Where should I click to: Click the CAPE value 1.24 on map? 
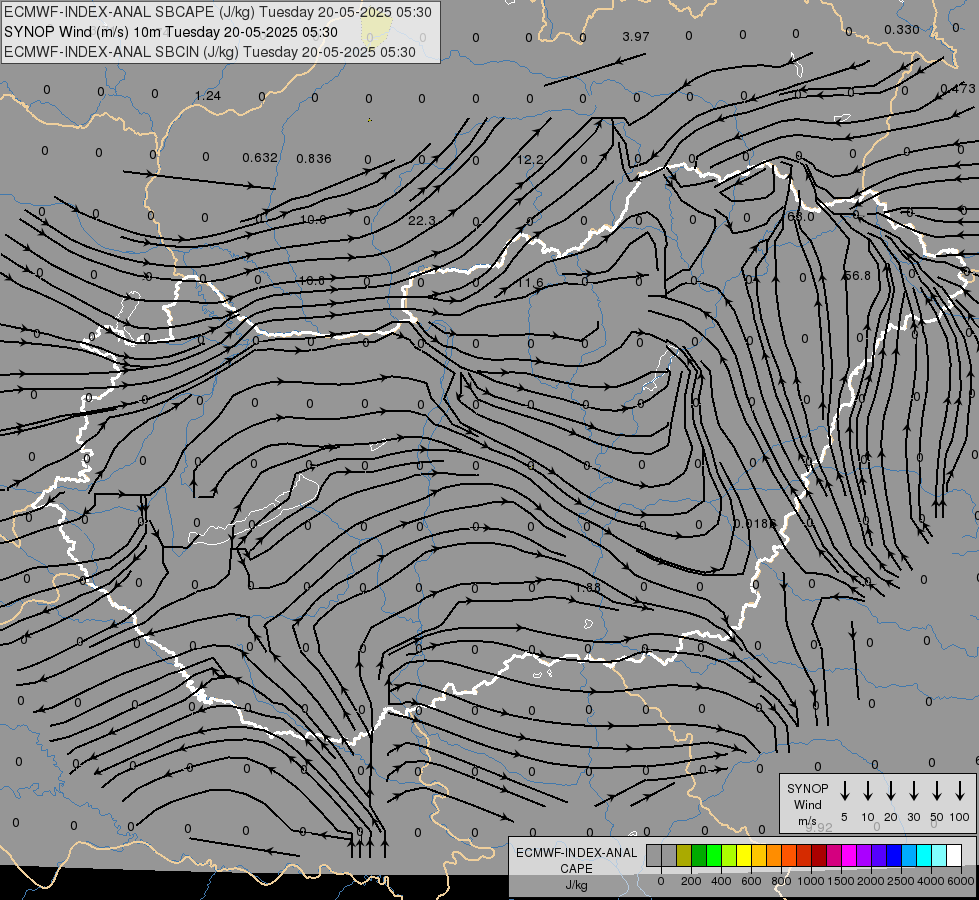[x=207, y=96]
